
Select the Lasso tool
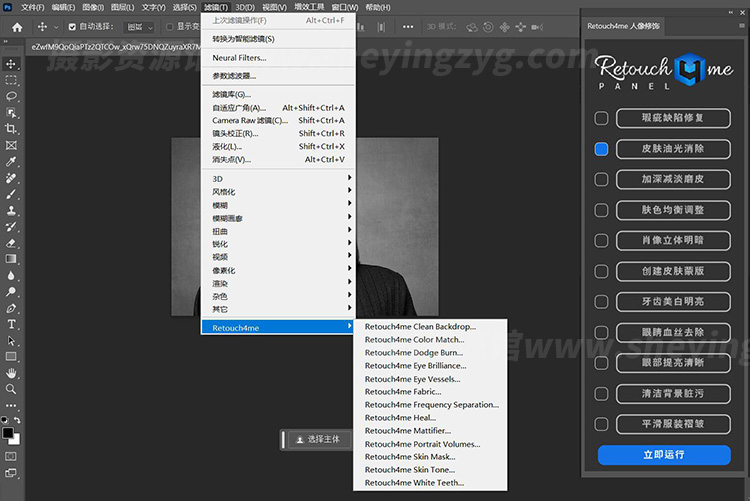[x=11, y=97]
